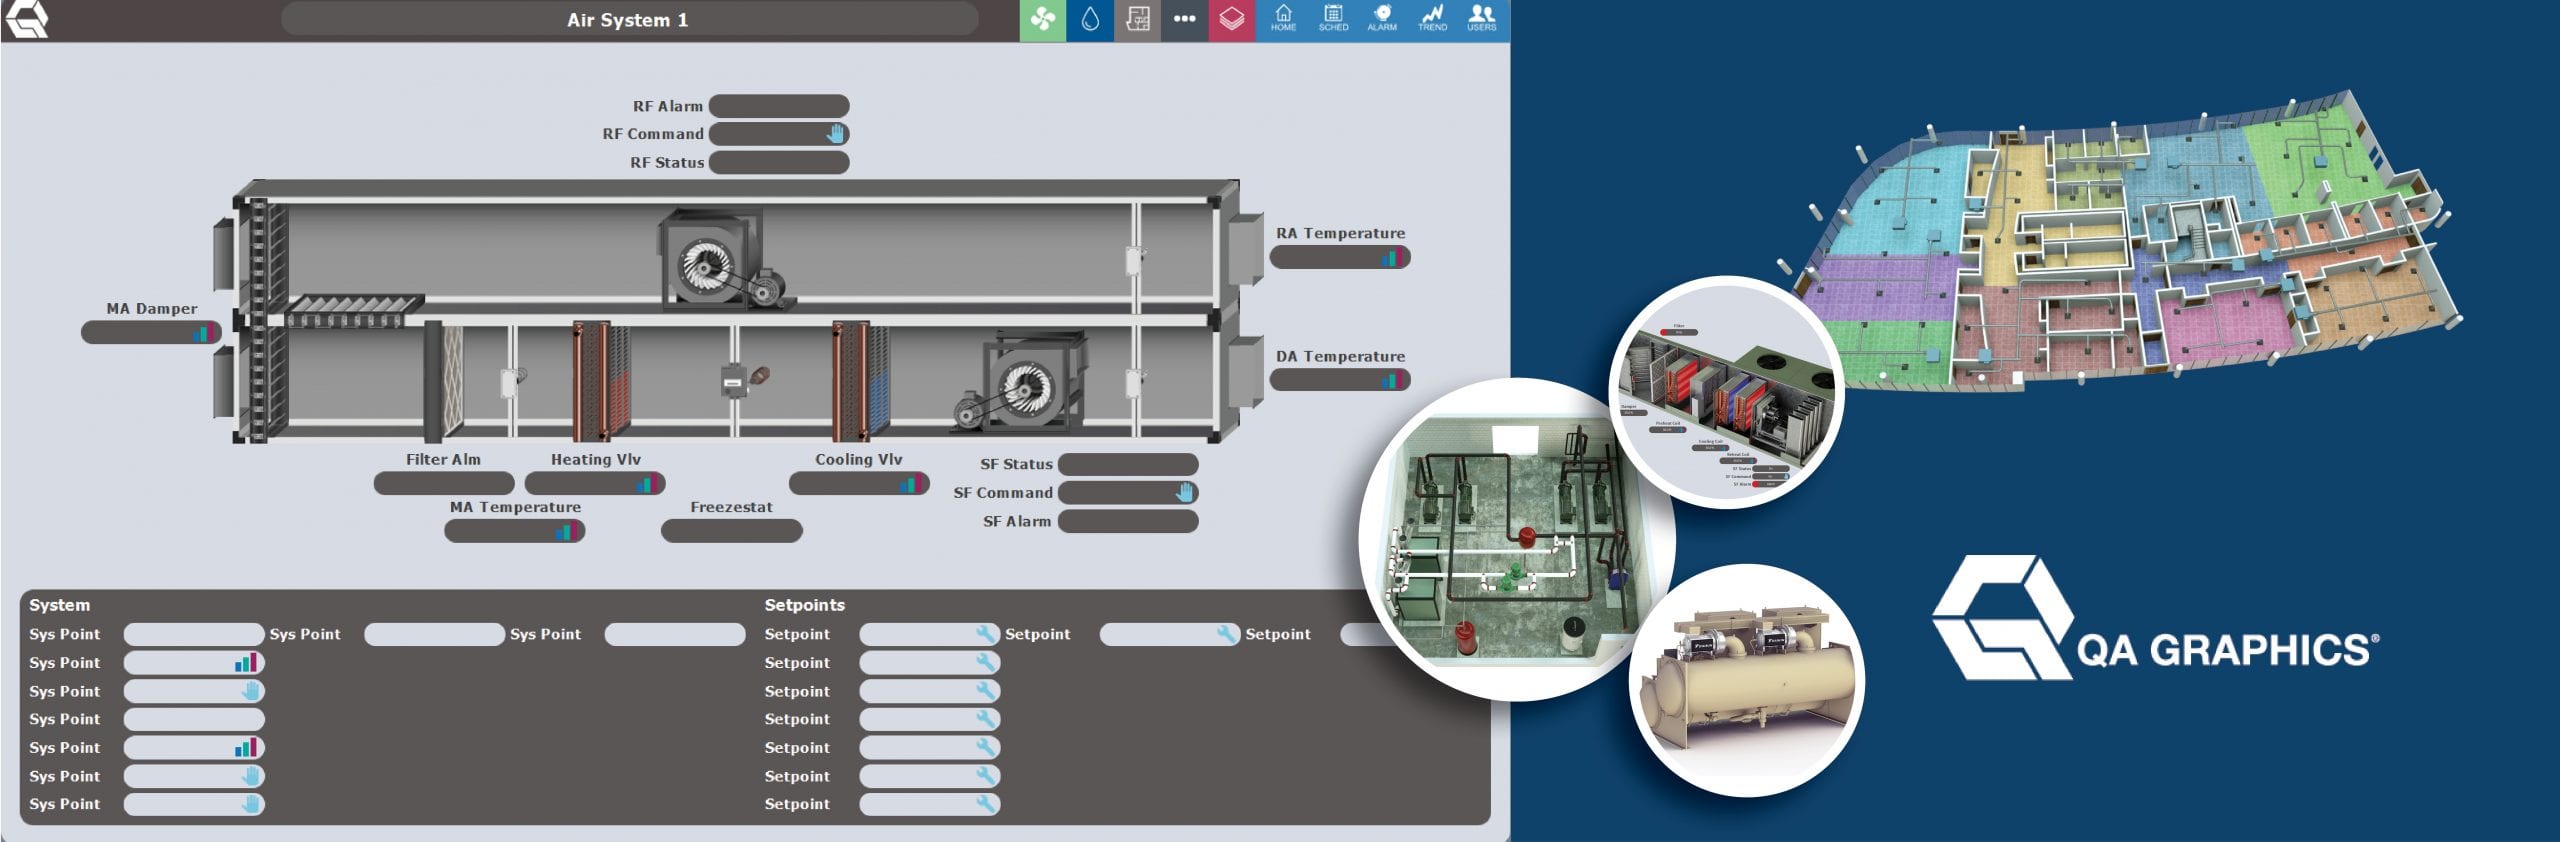Open the DA Temperature trend icon
This screenshot has width=2560, height=842.
pos(1392,380)
